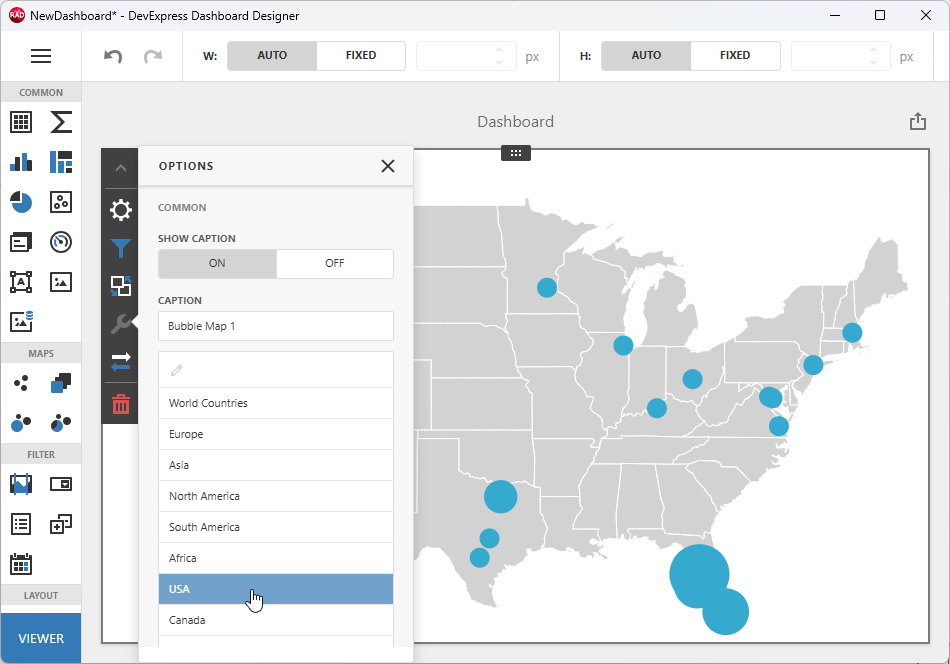Insert a Range Filter item
Image resolution: width=950 pixels, height=664 pixels.
pos(22,484)
